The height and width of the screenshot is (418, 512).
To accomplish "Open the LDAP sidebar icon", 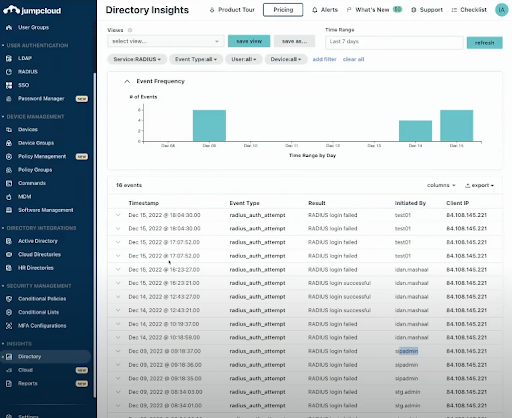I will (9, 58).
